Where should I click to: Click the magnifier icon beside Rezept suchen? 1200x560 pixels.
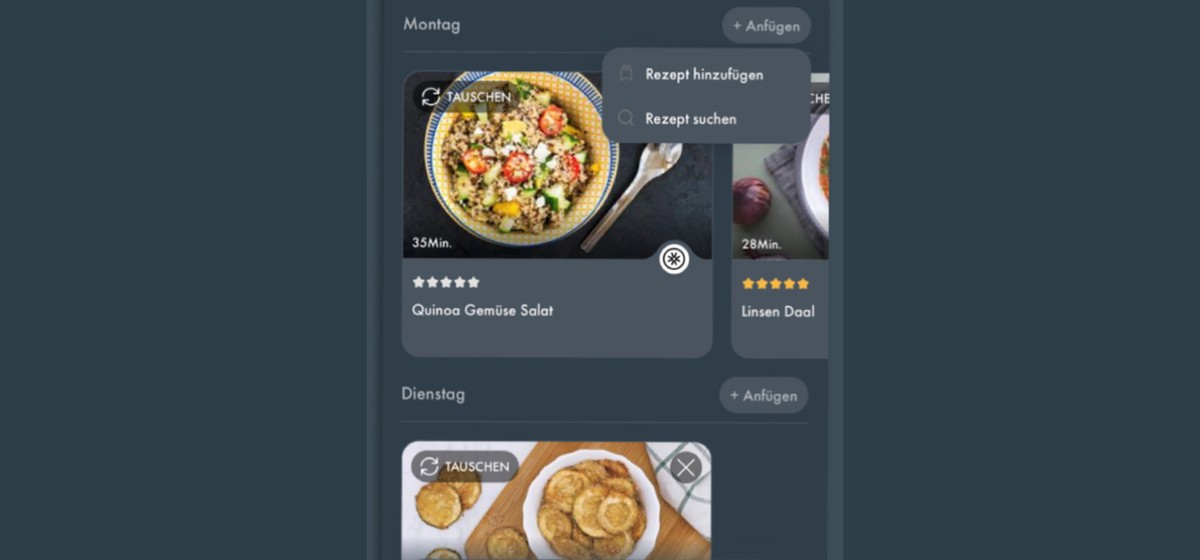626,118
